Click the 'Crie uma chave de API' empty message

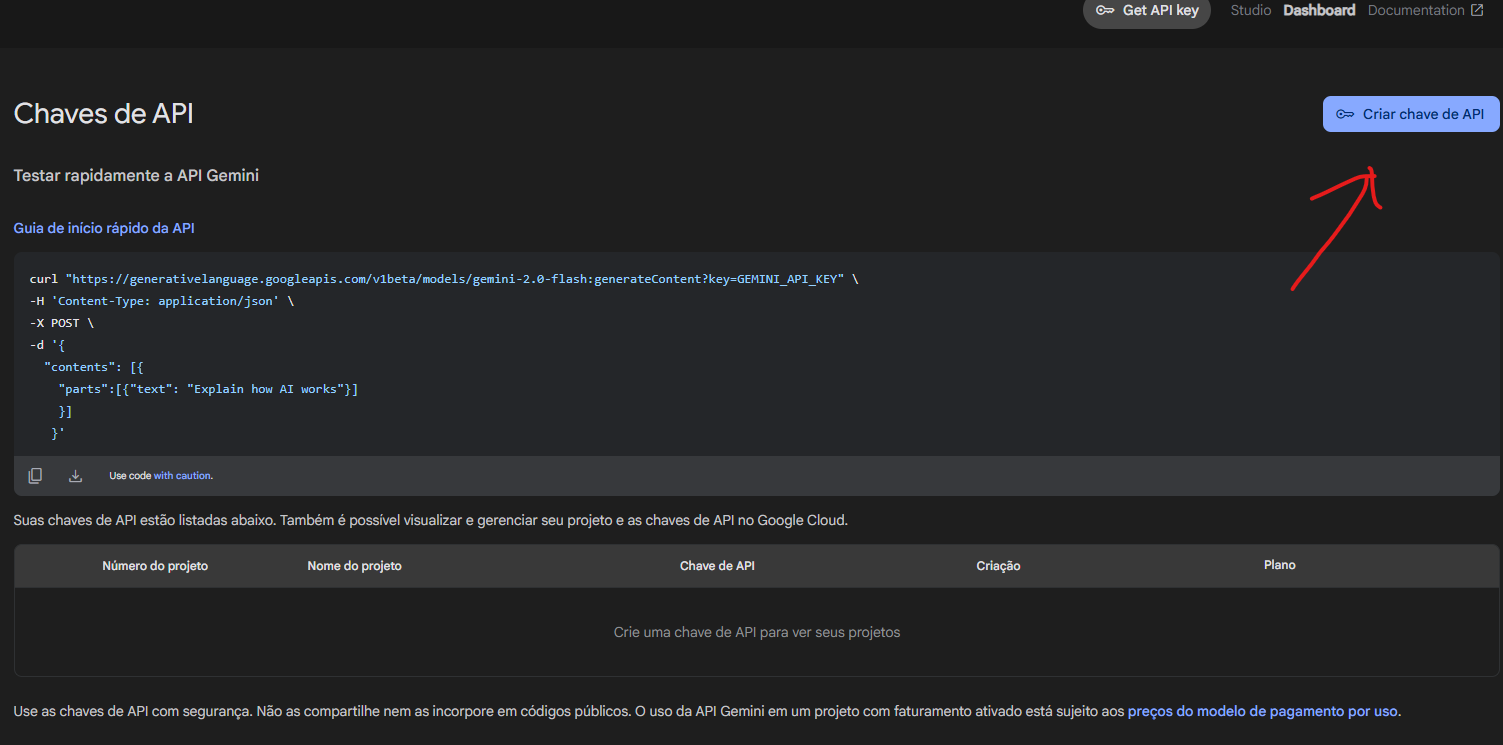[x=757, y=632]
